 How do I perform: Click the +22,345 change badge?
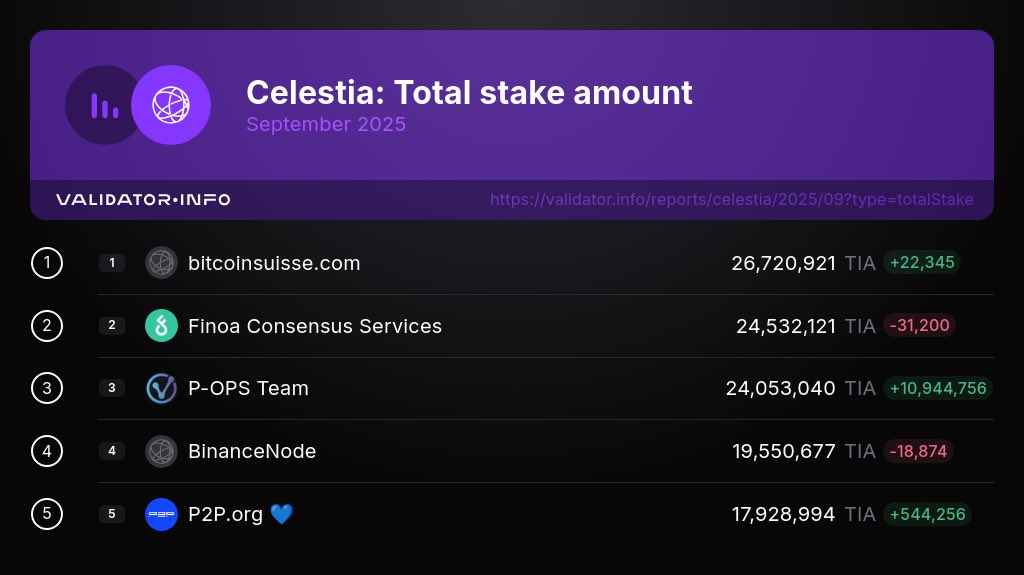point(921,263)
